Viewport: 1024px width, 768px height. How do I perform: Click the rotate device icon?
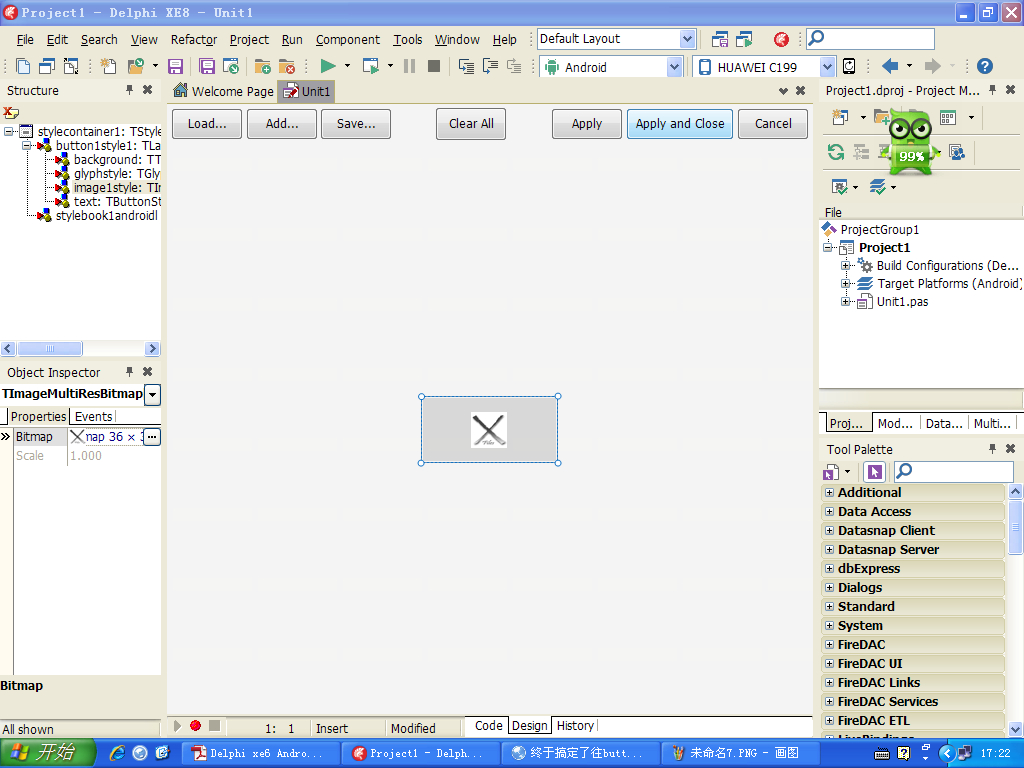coord(849,66)
